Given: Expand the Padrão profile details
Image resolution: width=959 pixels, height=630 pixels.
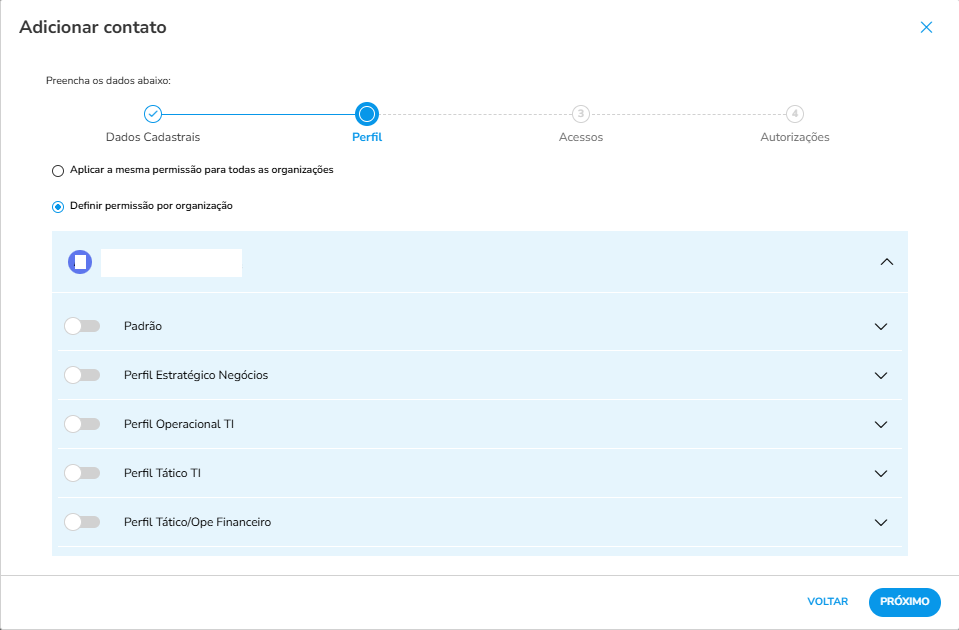Looking at the screenshot, I should tap(881, 327).
